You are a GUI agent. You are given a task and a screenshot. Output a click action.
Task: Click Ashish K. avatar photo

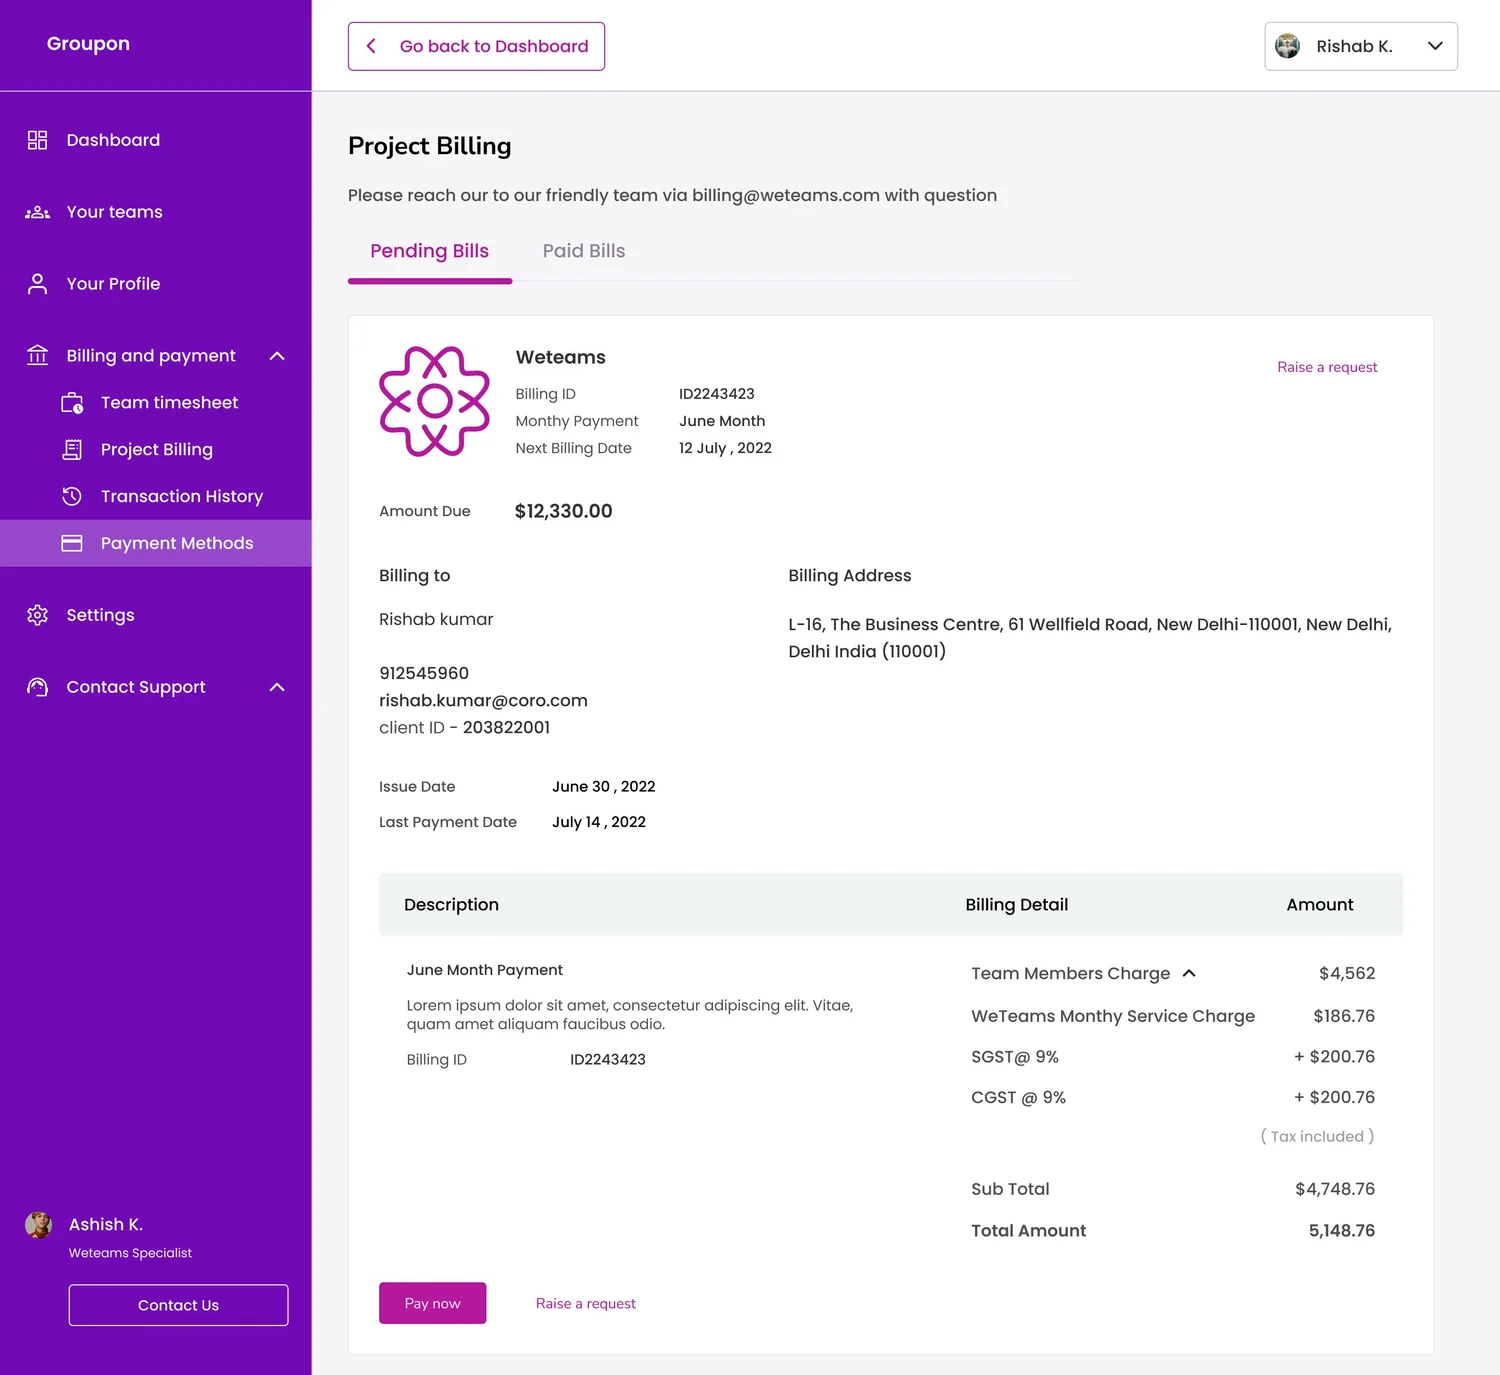click(x=38, y=1225)
